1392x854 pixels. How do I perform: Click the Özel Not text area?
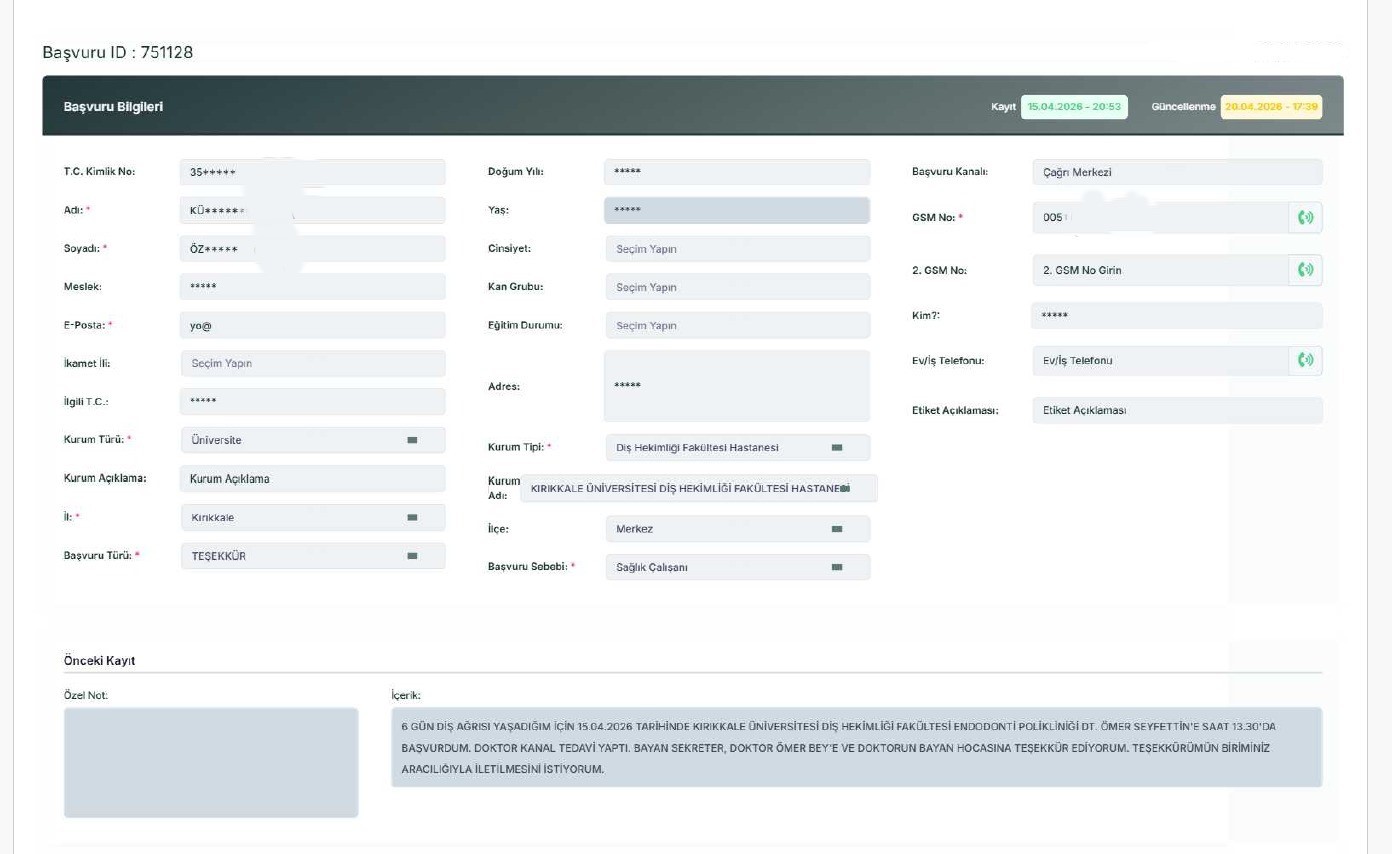[211, 763]
